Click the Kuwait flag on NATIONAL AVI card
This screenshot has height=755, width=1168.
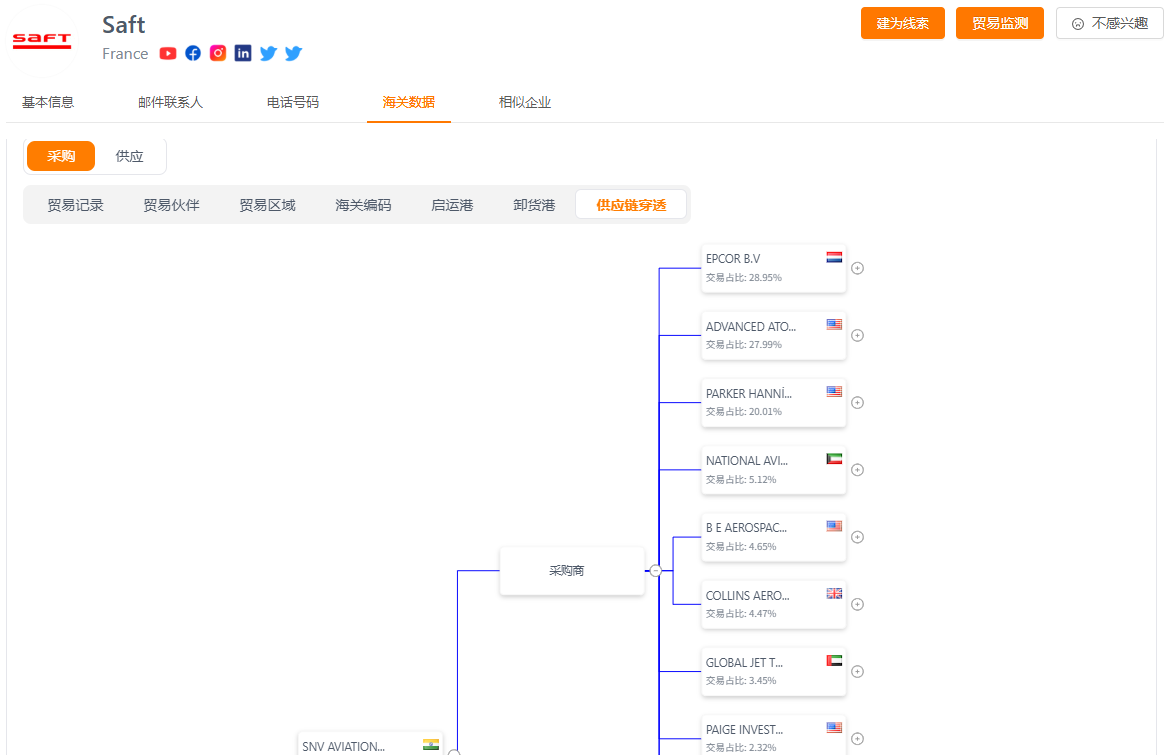(x=834, y=459)
